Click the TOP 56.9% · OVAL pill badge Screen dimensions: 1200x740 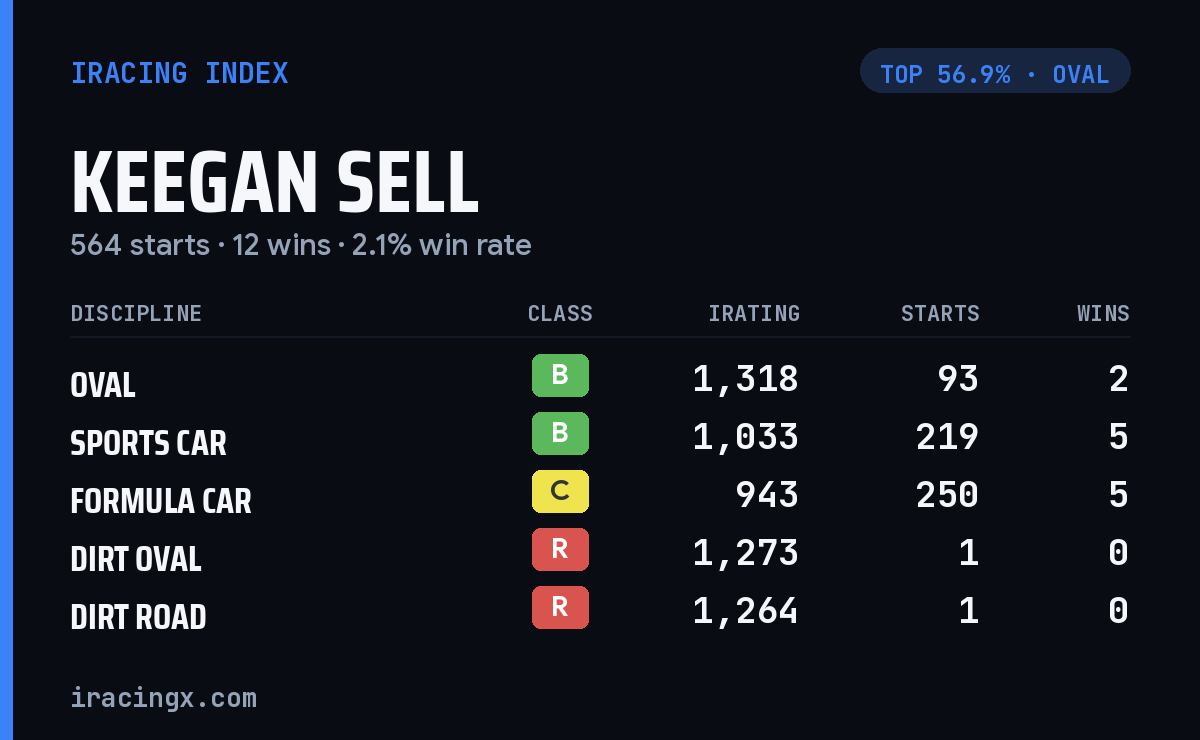[x=995, y=71]
